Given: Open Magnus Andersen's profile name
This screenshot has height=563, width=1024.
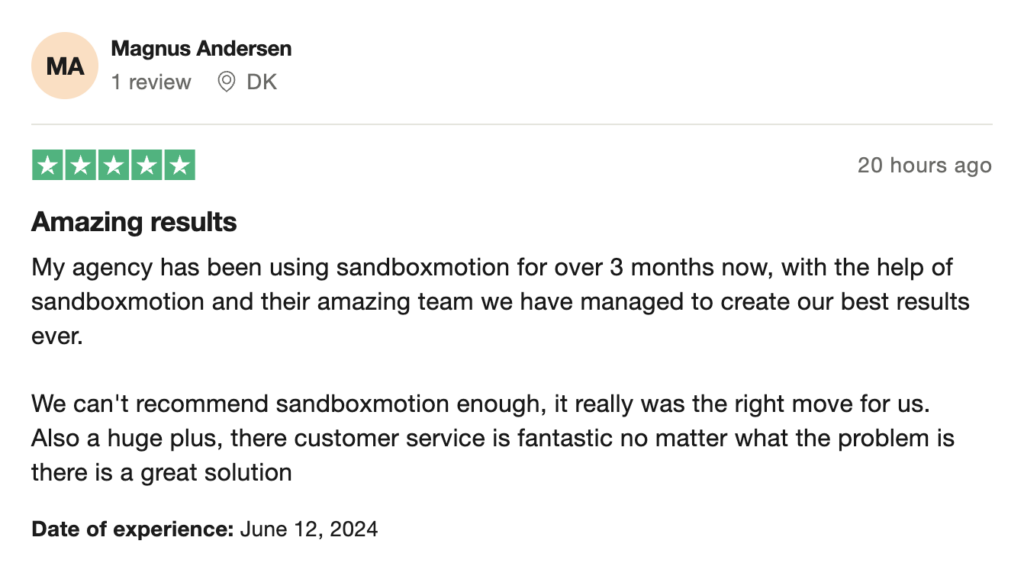Looking at the screenshot, I should coord(201,48).
